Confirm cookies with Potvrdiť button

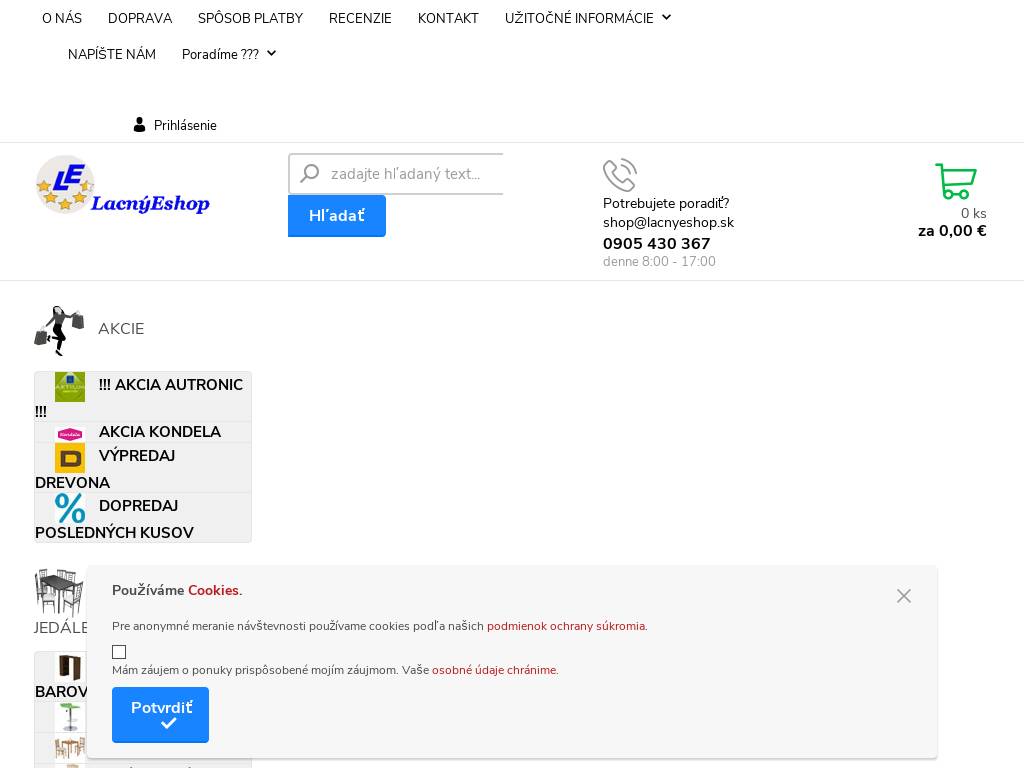pyautogui.click(x=160, y=714)
